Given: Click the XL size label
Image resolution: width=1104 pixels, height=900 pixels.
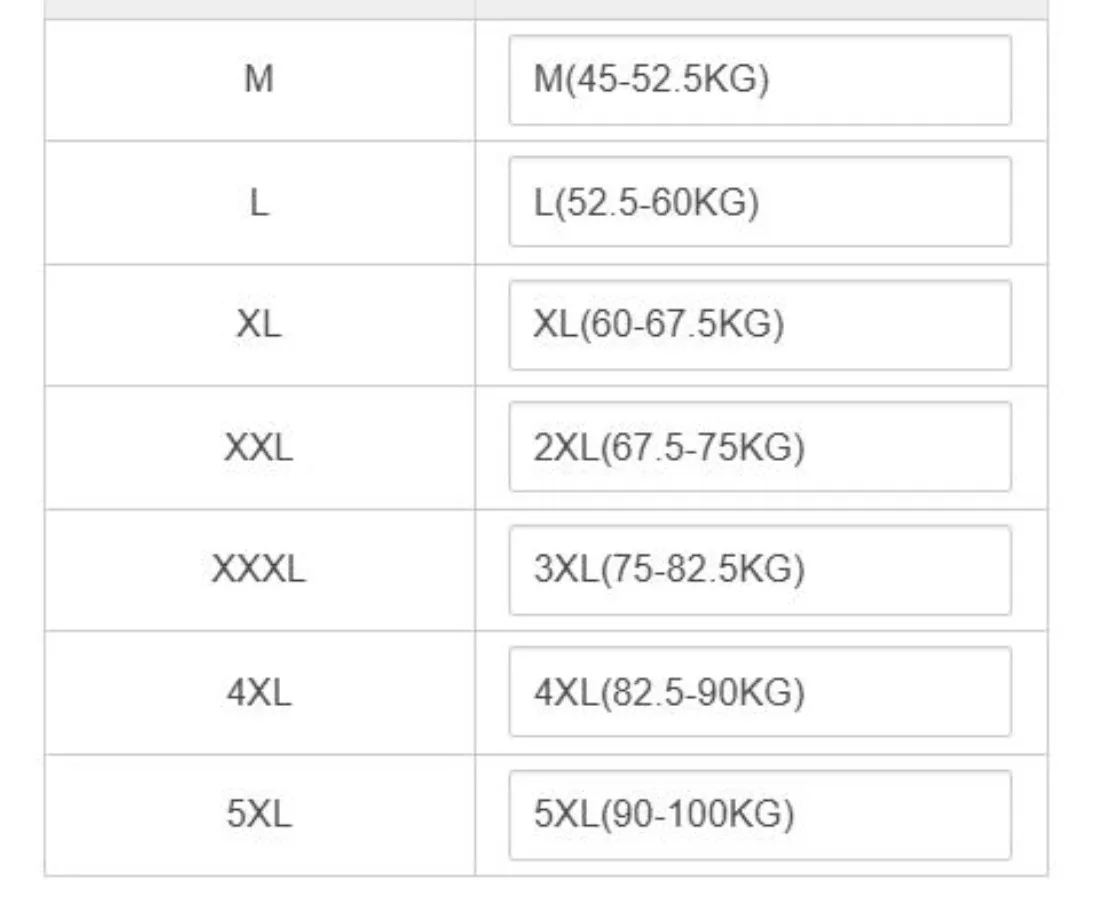Looking at the screenshot, I should tap(259, 326).
